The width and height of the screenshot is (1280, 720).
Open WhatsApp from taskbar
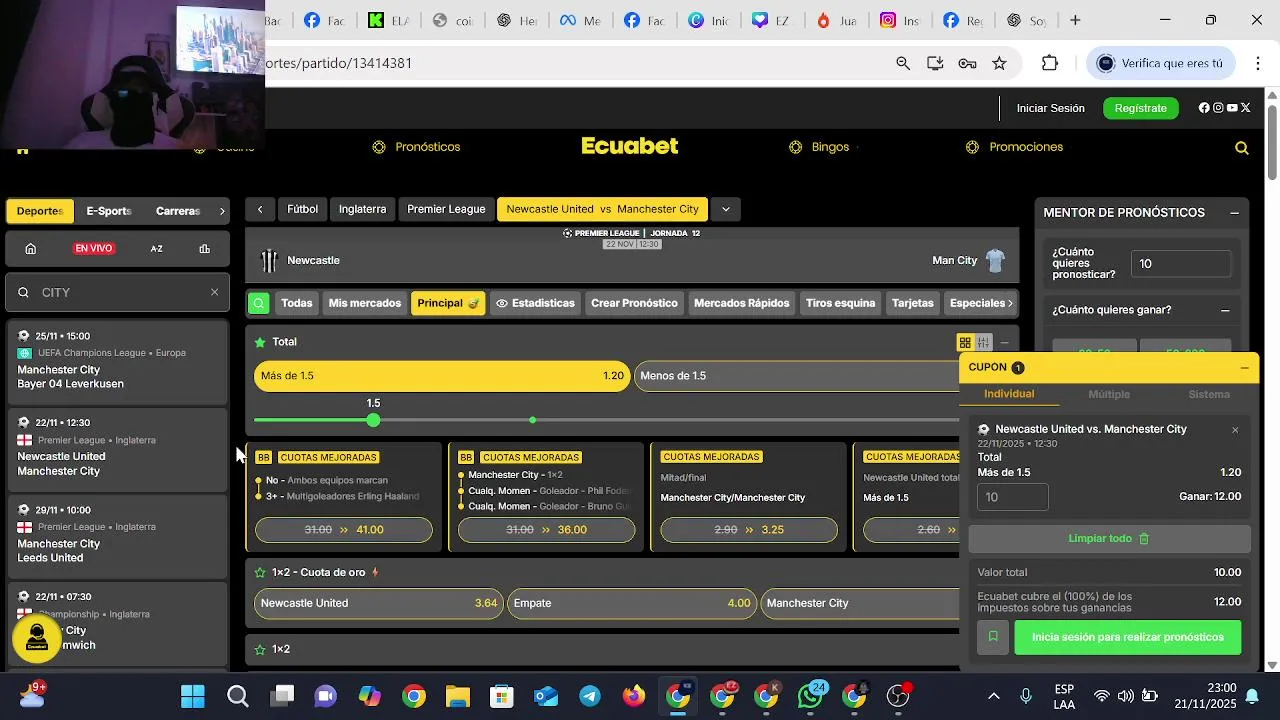pyautogui.click(x=809, y=696)
